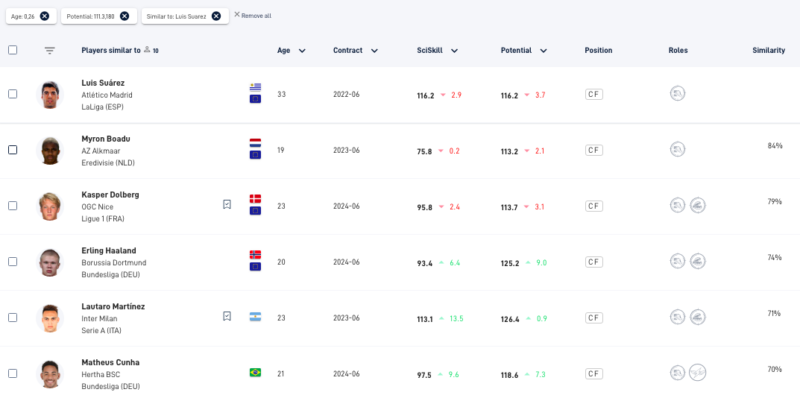Click Luis Suárez's role icon
The image size is (800, 401).
click(x=678, y=93)
